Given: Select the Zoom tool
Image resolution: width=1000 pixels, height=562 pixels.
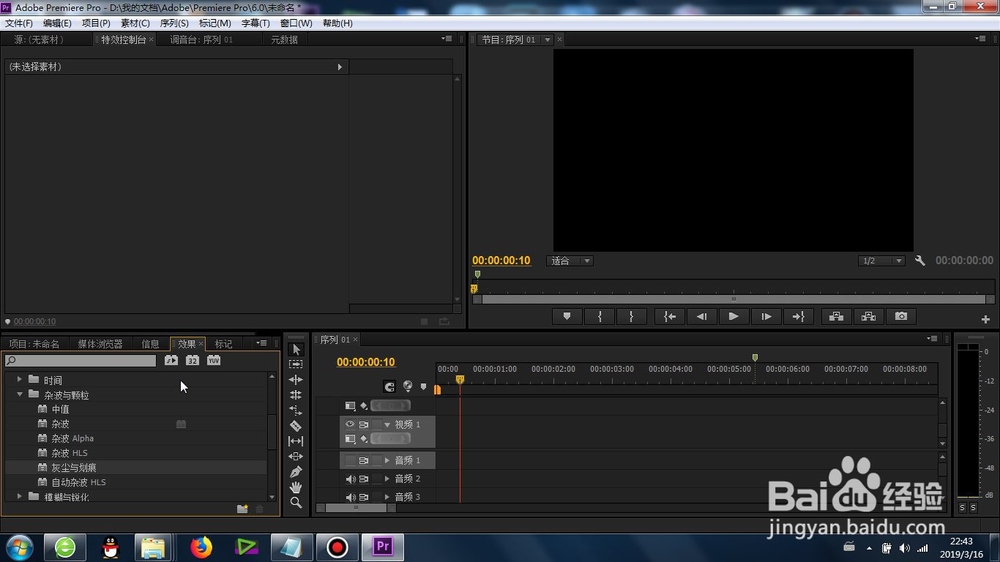Looking at the screenshot, I should pyautogui.click(x=296, y=503).
